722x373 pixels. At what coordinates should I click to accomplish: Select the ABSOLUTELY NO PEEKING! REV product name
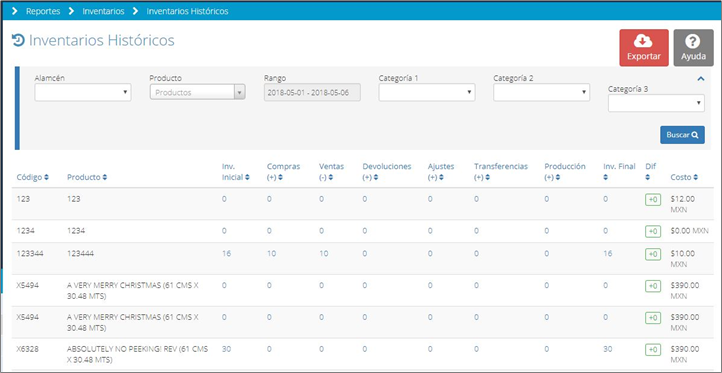pos(137,354)
